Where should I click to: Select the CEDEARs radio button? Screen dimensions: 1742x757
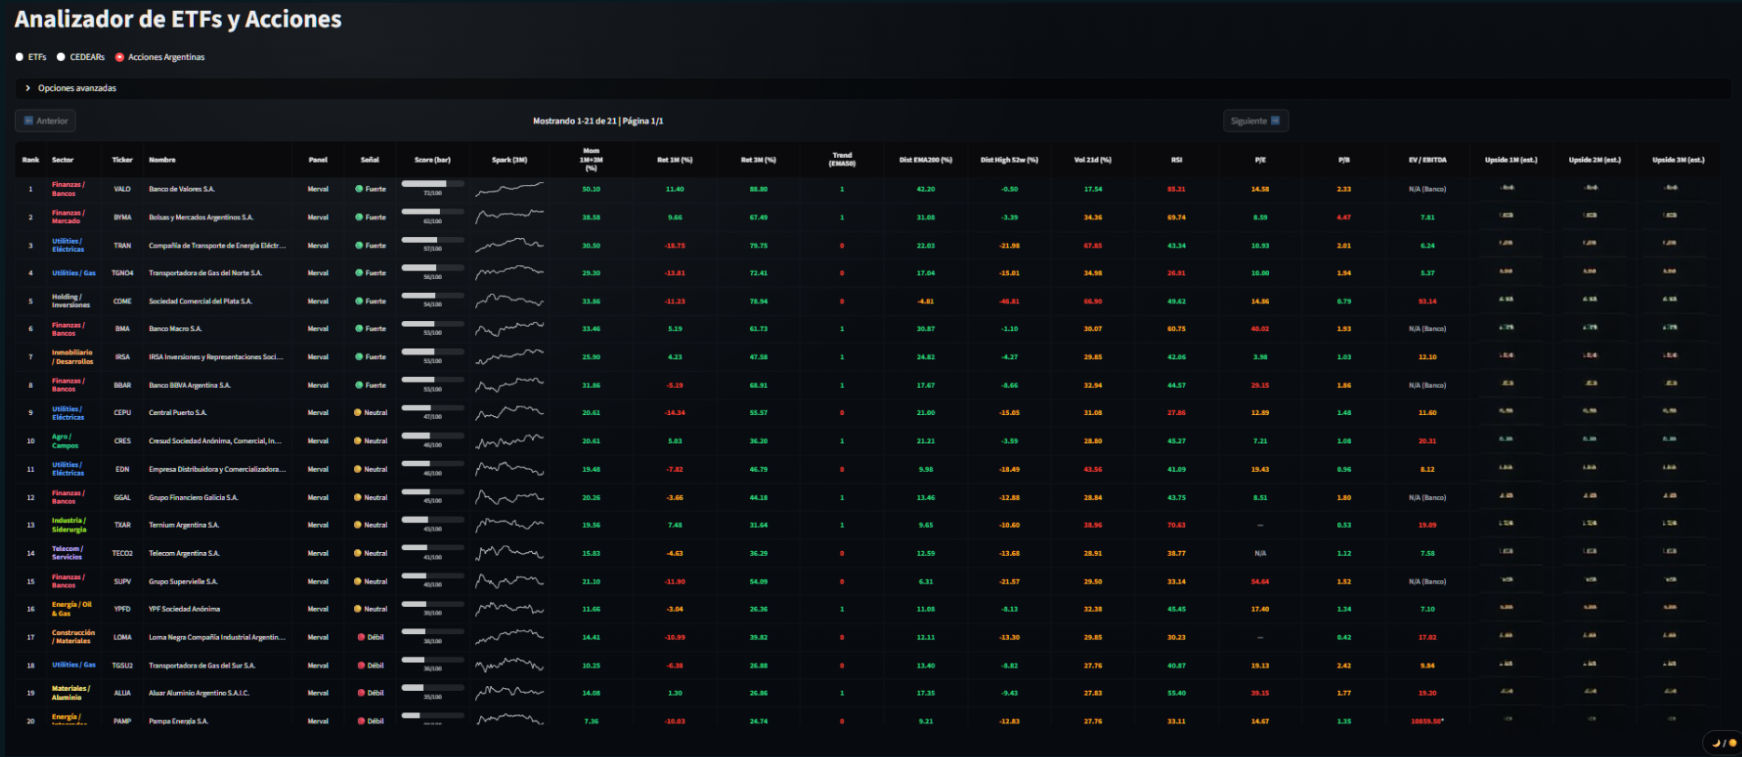click(x=61, y=57)
